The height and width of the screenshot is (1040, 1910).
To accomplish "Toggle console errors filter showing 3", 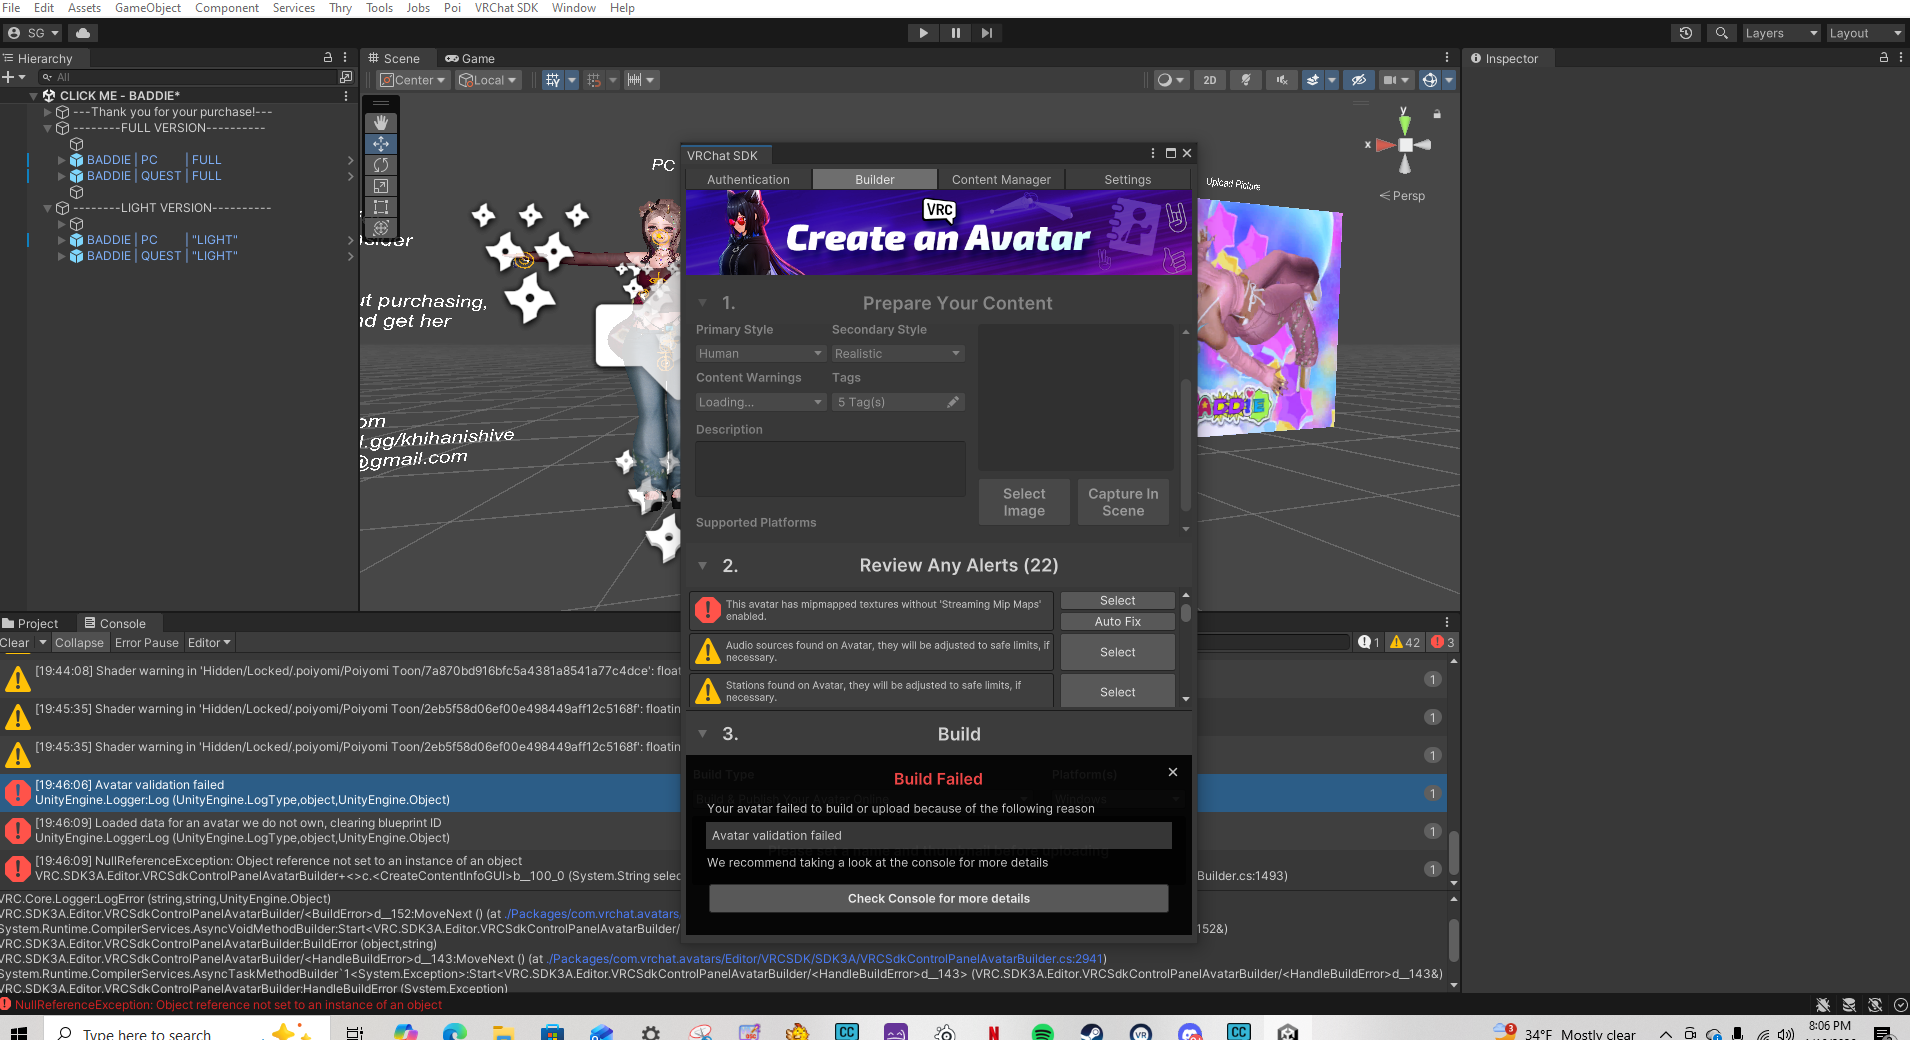I will point(1443,642).
